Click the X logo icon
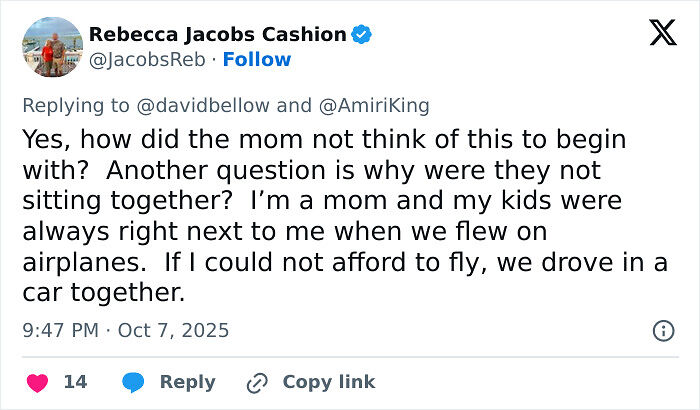 [x=663, y=34]
